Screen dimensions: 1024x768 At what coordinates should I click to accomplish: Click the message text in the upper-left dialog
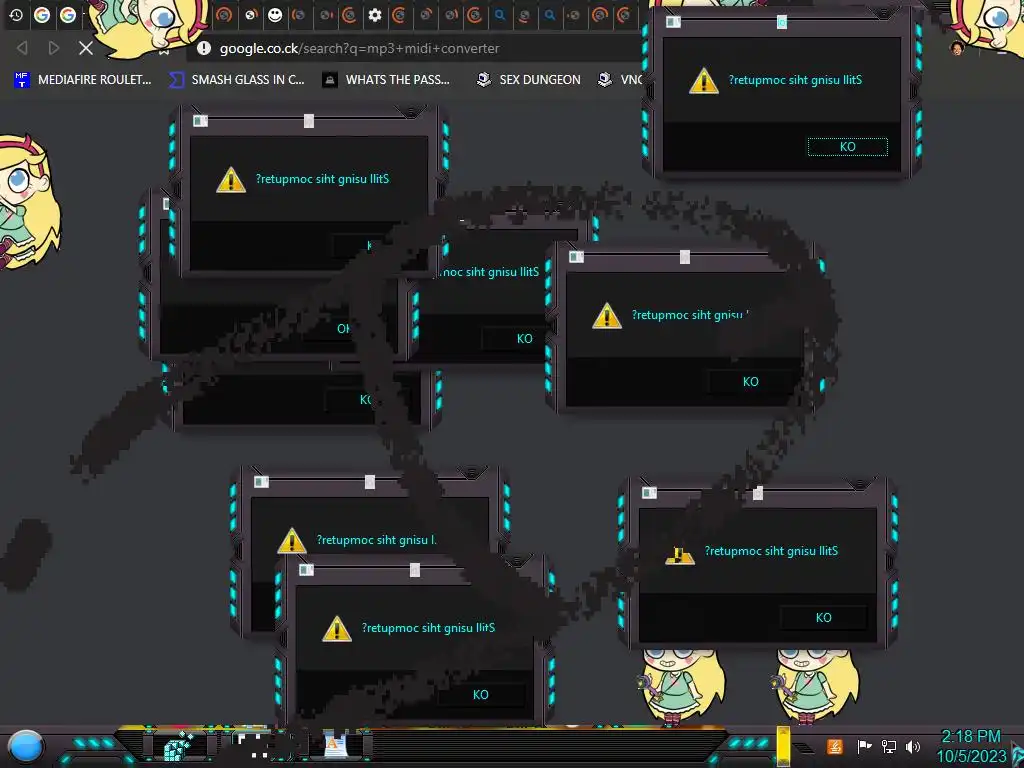click(x=323, y=179)
